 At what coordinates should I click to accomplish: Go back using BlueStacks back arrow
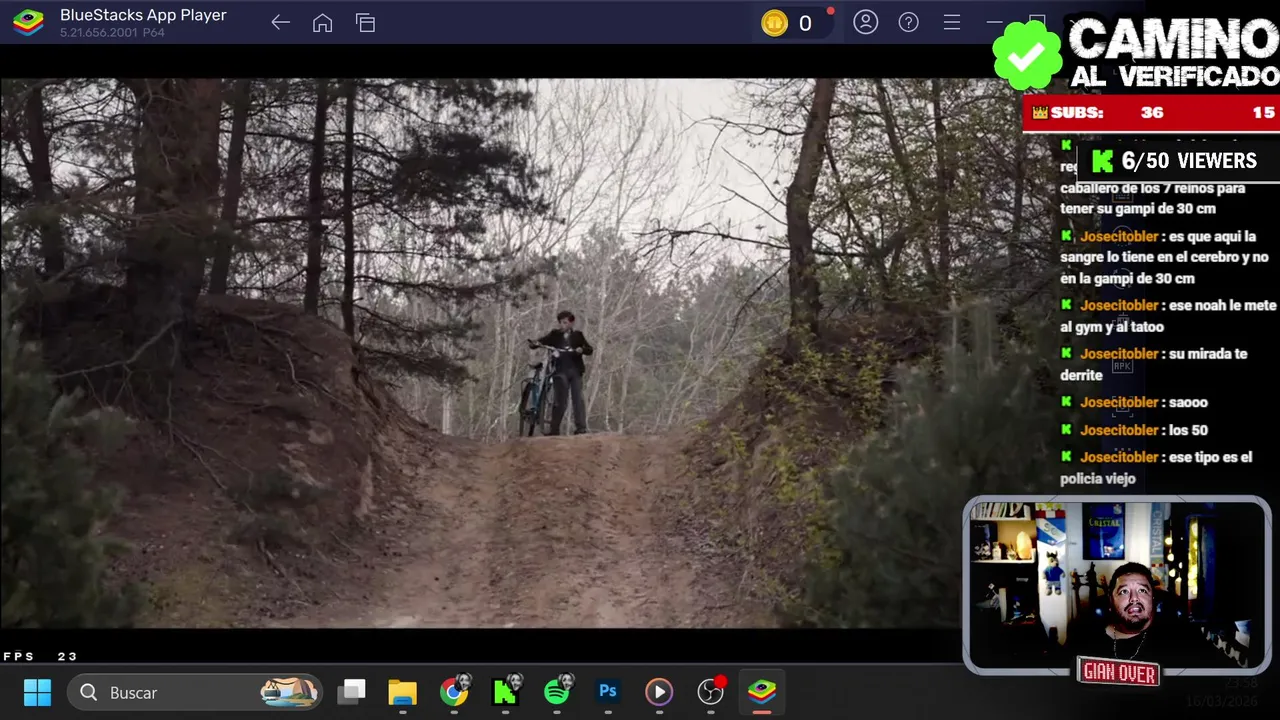click(x=280, y=23)
